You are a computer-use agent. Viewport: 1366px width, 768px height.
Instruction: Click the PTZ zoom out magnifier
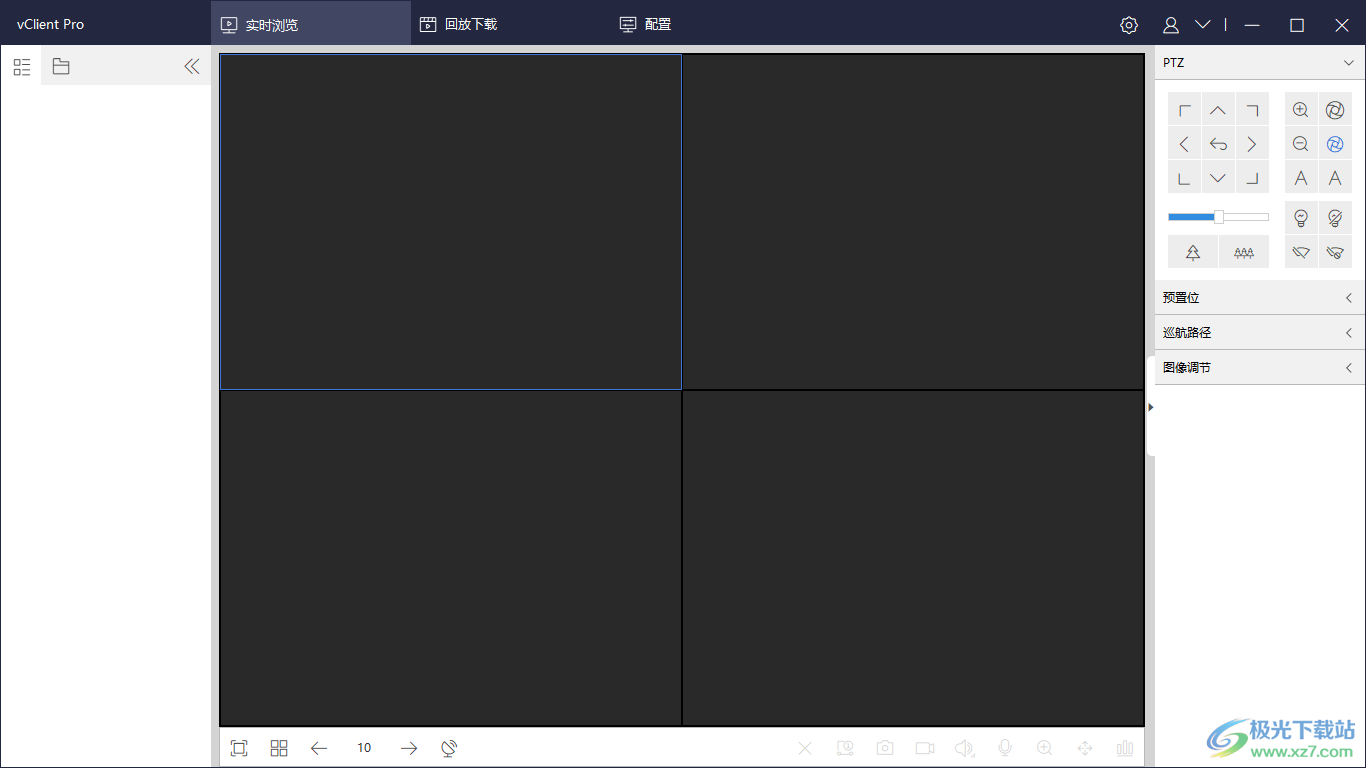pos(1301,144)
